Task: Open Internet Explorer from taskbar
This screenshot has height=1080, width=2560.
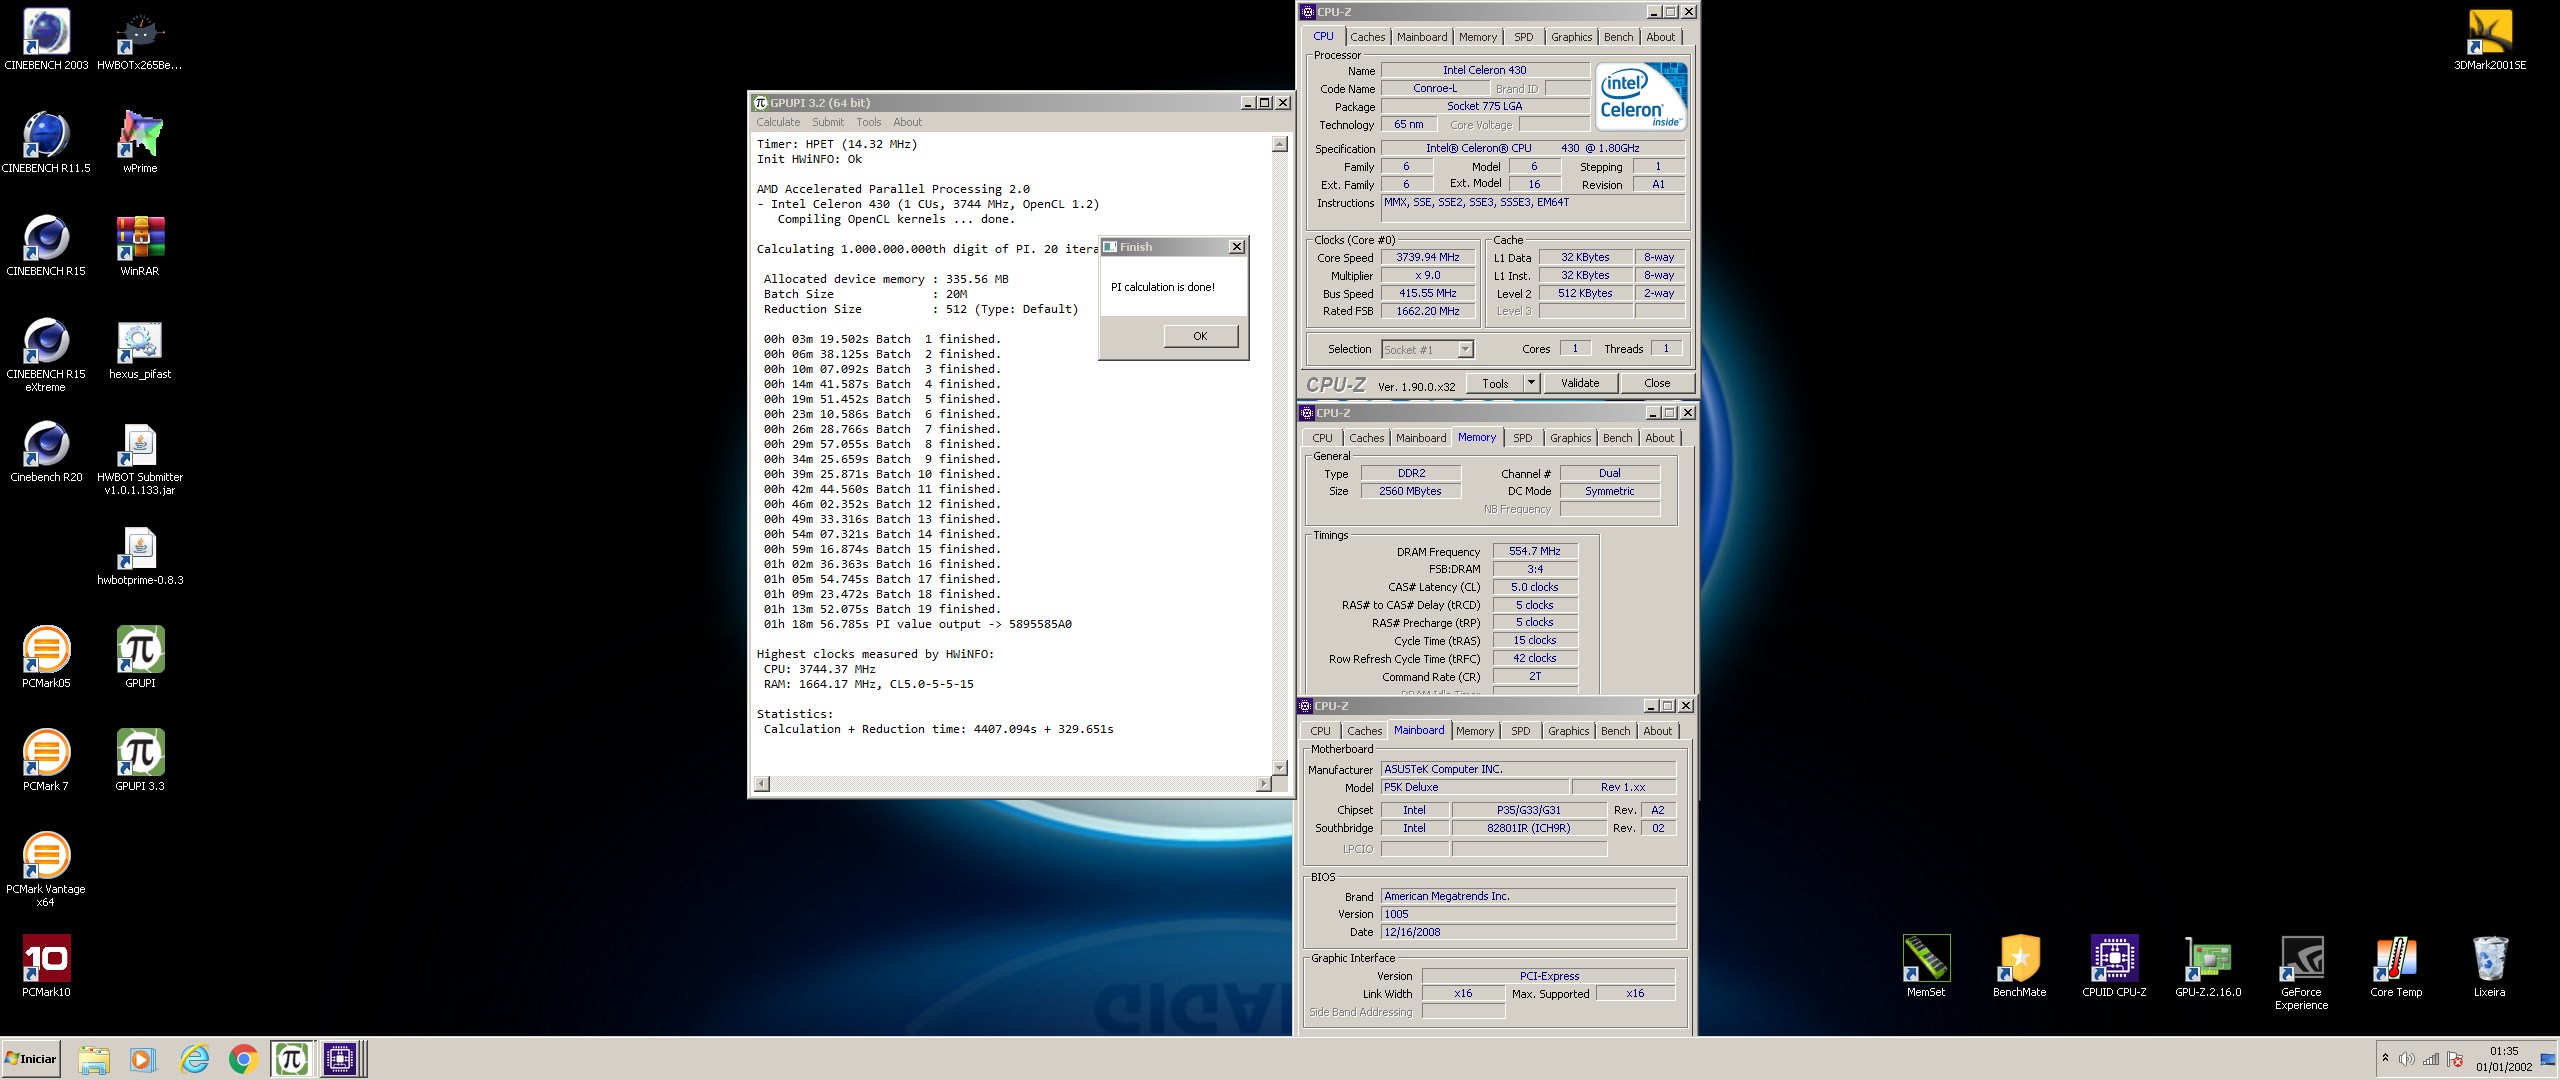Action: (x=193, y=1059)
